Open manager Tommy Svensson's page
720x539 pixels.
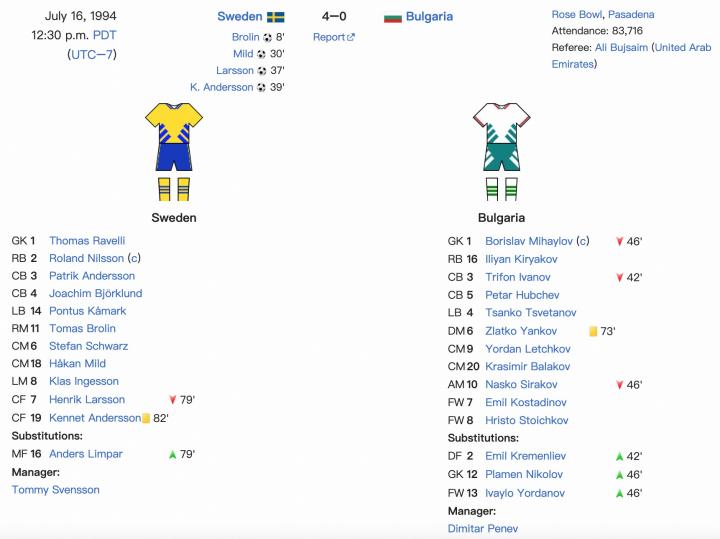[x=56, y=490]
